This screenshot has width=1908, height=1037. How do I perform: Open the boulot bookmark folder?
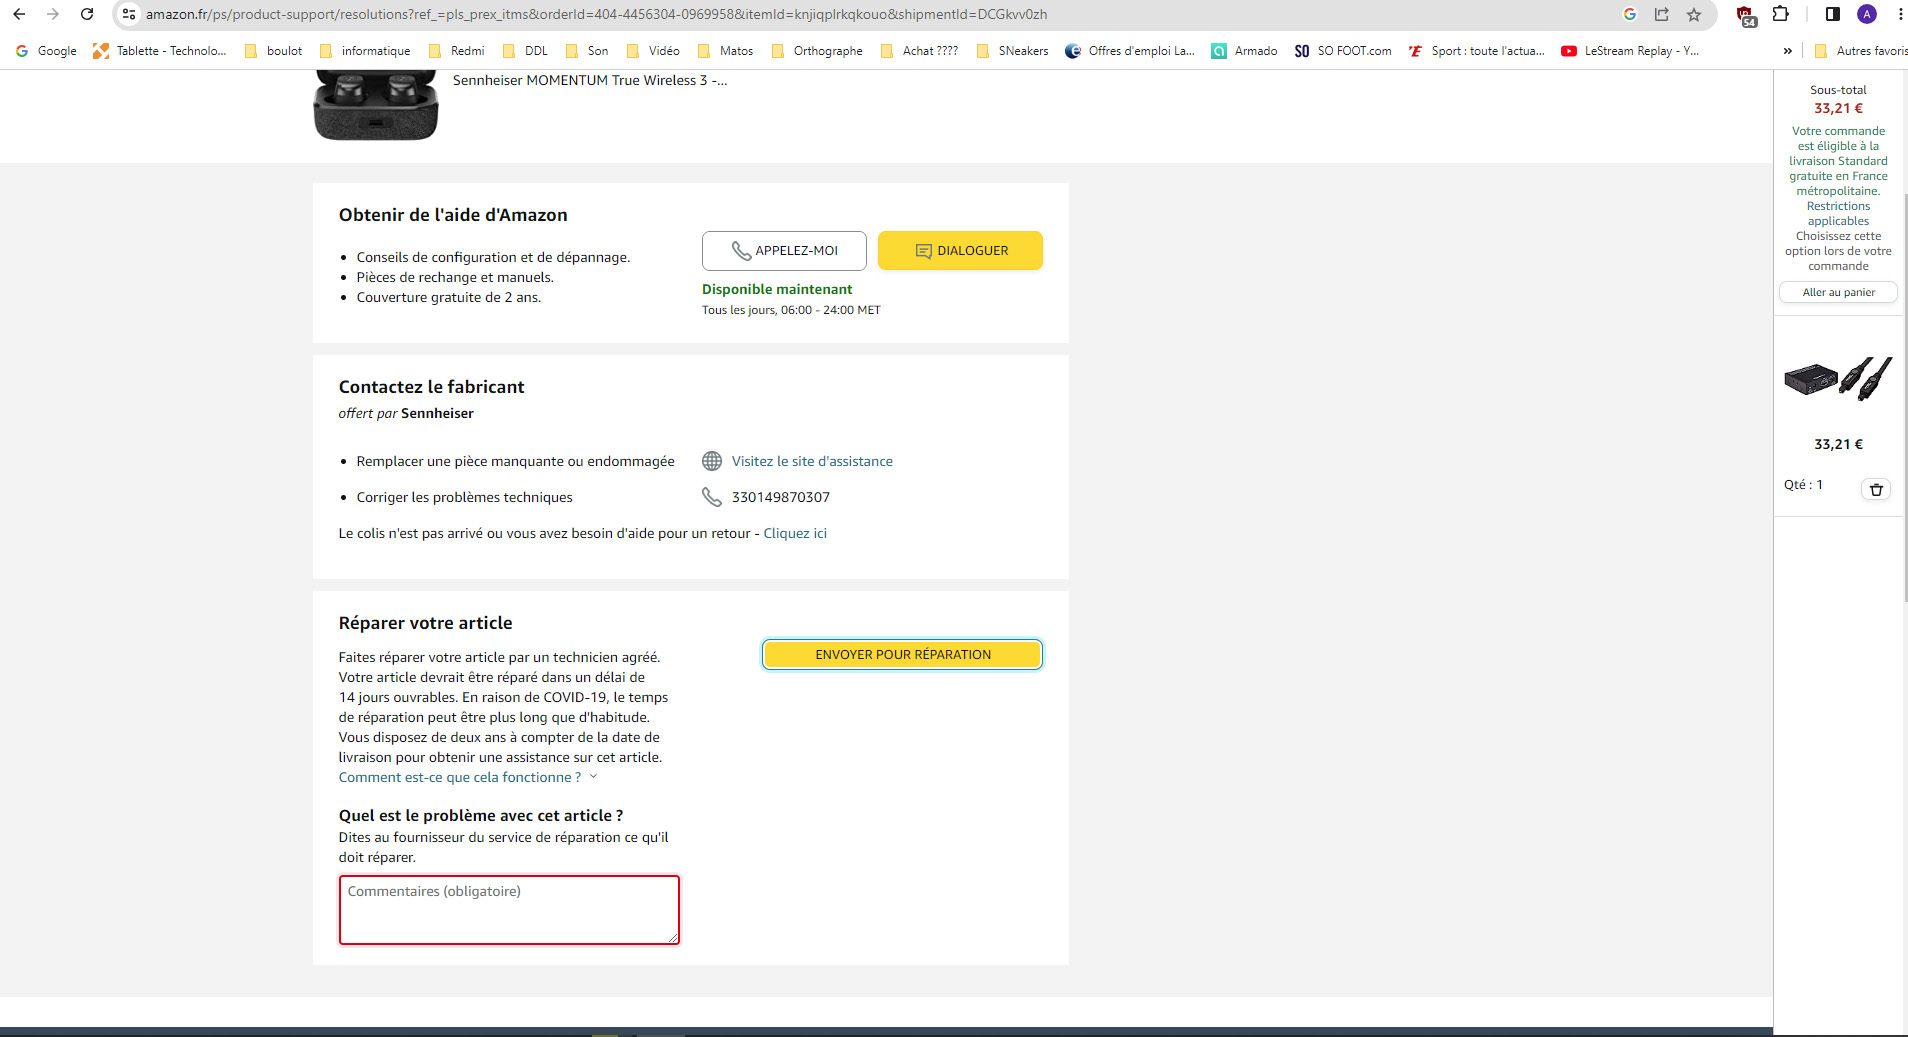click(x=274, y=51)
